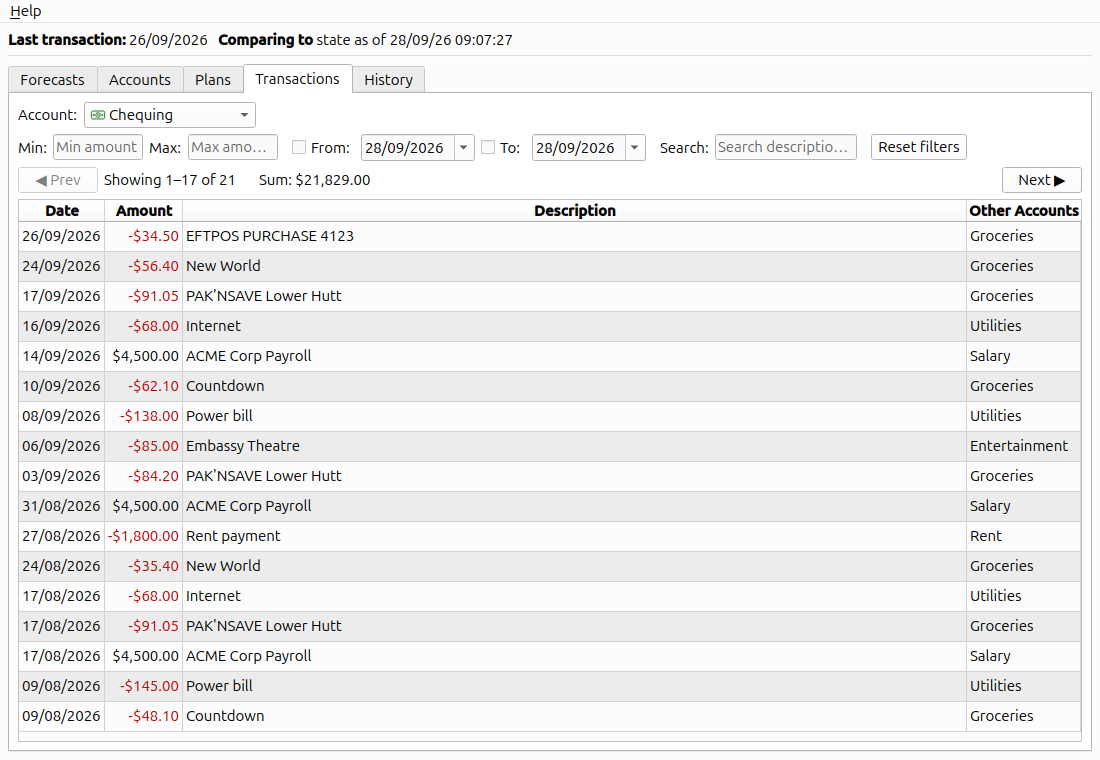The width and height of the screenshot is (1100, 760).
Task: Focus the Min amount field
Action: pyautogui.click(x=98, y=147)
